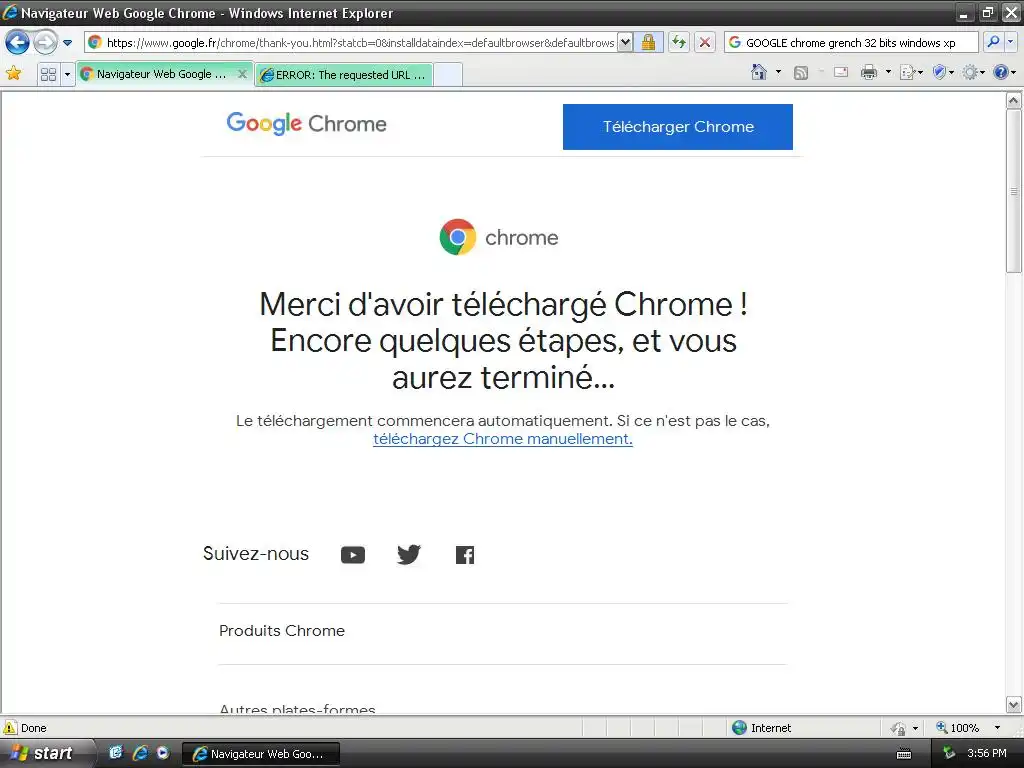Click the chrome logo in page center
The height and width of the screenshot is (768, 1024).
click(499, 237)
